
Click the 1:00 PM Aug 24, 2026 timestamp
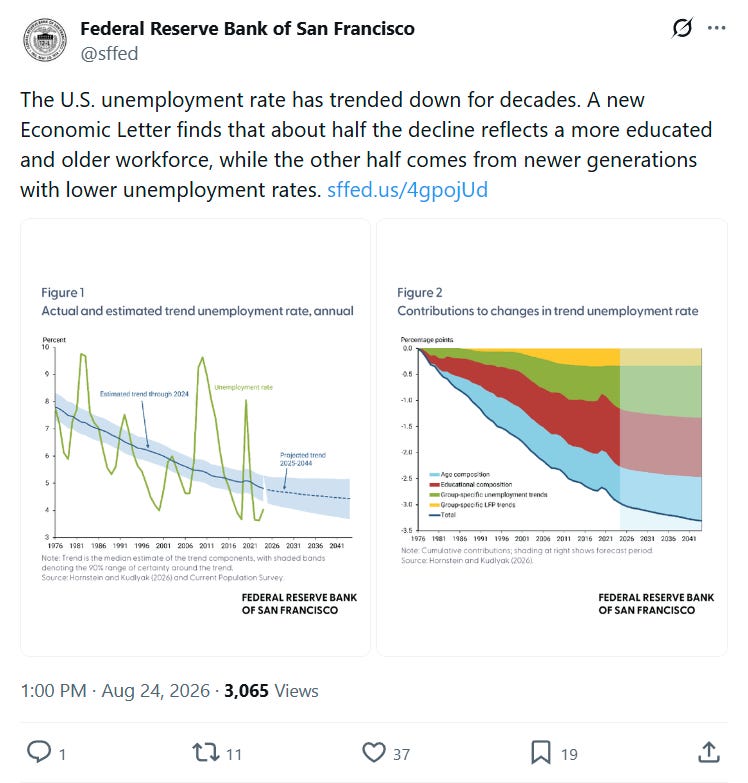115,691
